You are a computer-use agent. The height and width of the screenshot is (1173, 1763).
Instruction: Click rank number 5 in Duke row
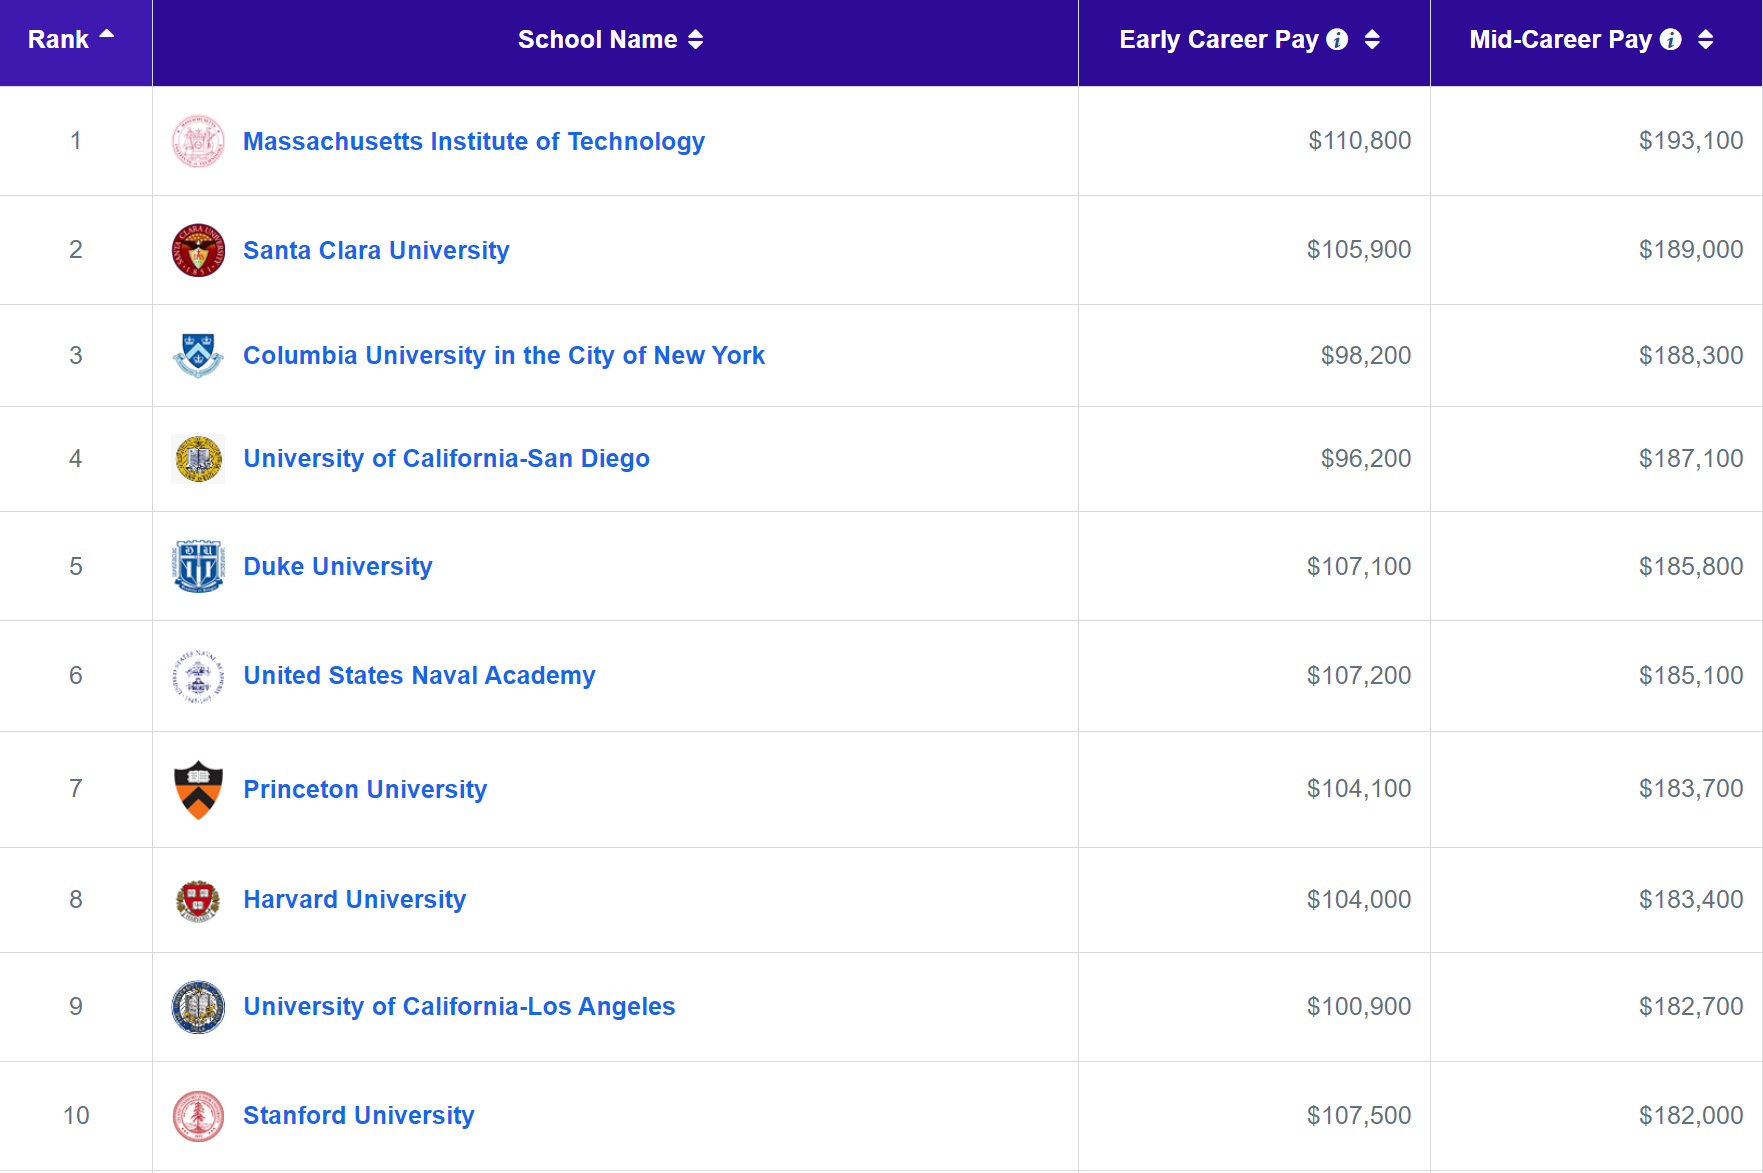coord(76,566)
